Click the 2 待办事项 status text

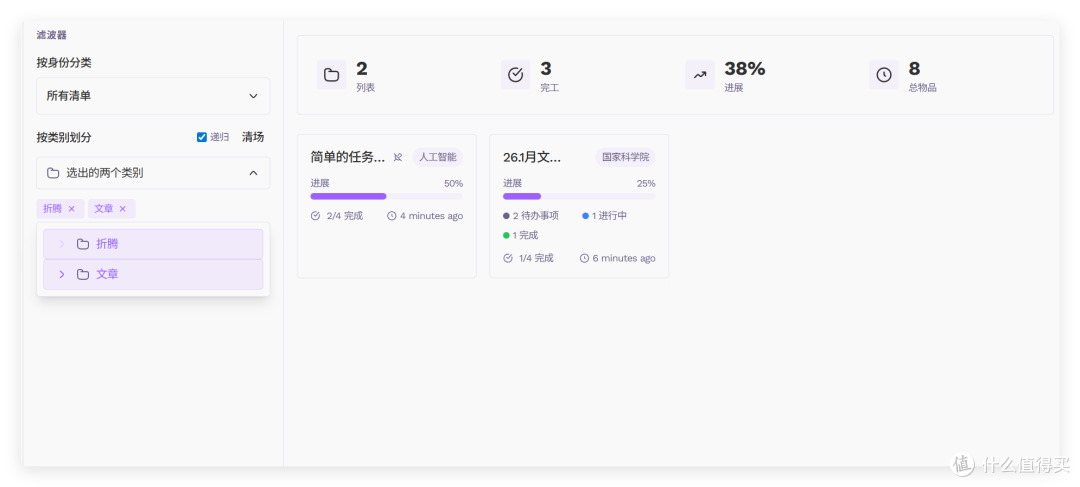tap(536, 216)
